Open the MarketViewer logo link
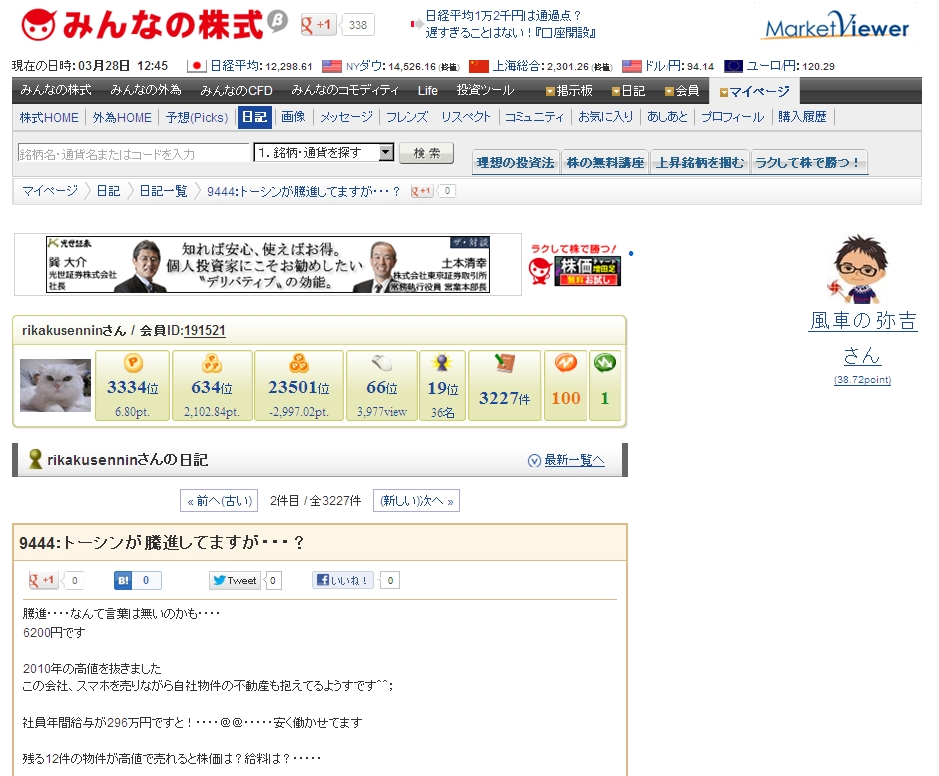 coord(836,27)
